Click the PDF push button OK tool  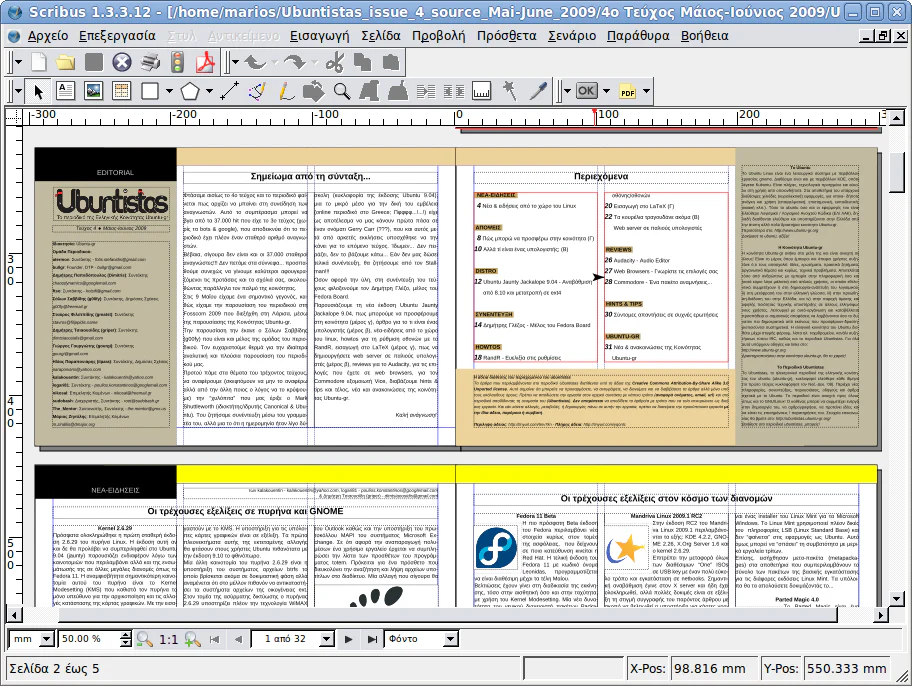click(586, 91)
